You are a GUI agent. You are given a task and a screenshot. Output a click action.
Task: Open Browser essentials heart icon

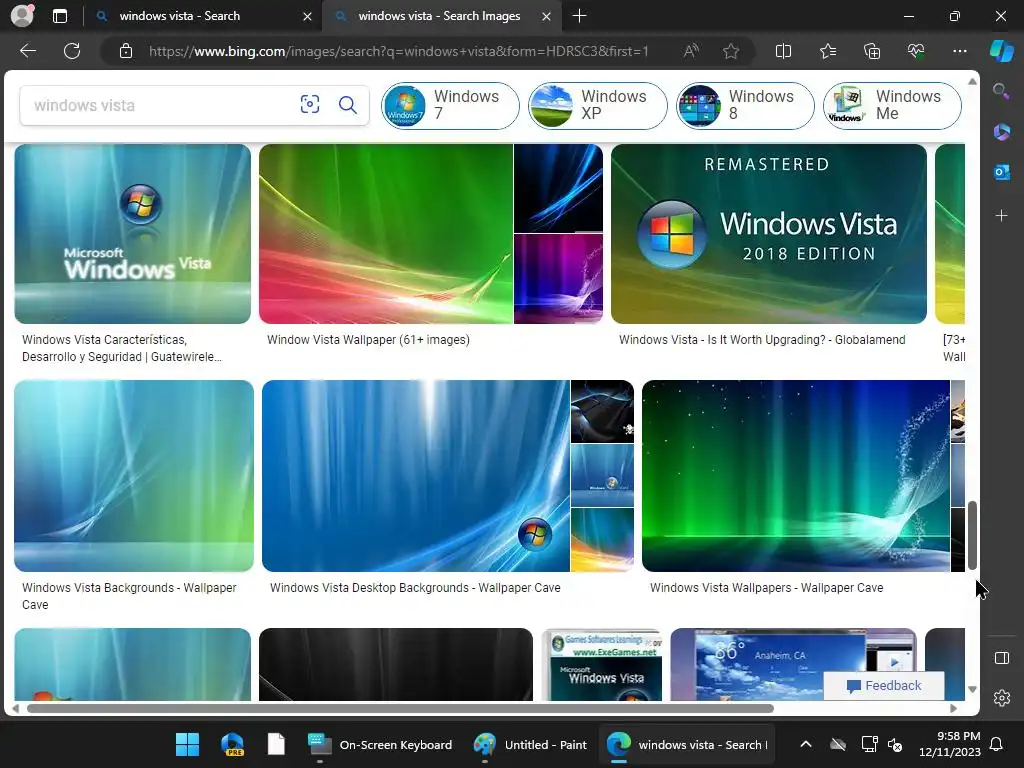(x=916, y=51)
